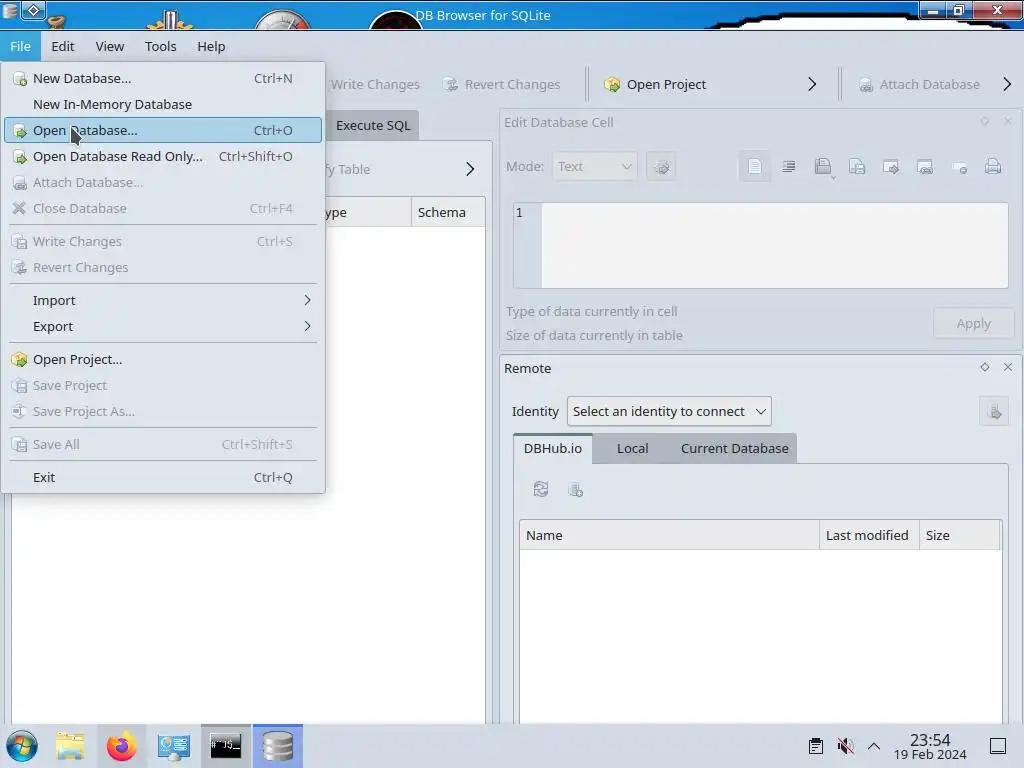Screen dimensions: 1024x768
Task: Click Open Database menu item
Action: pos(163,131)
